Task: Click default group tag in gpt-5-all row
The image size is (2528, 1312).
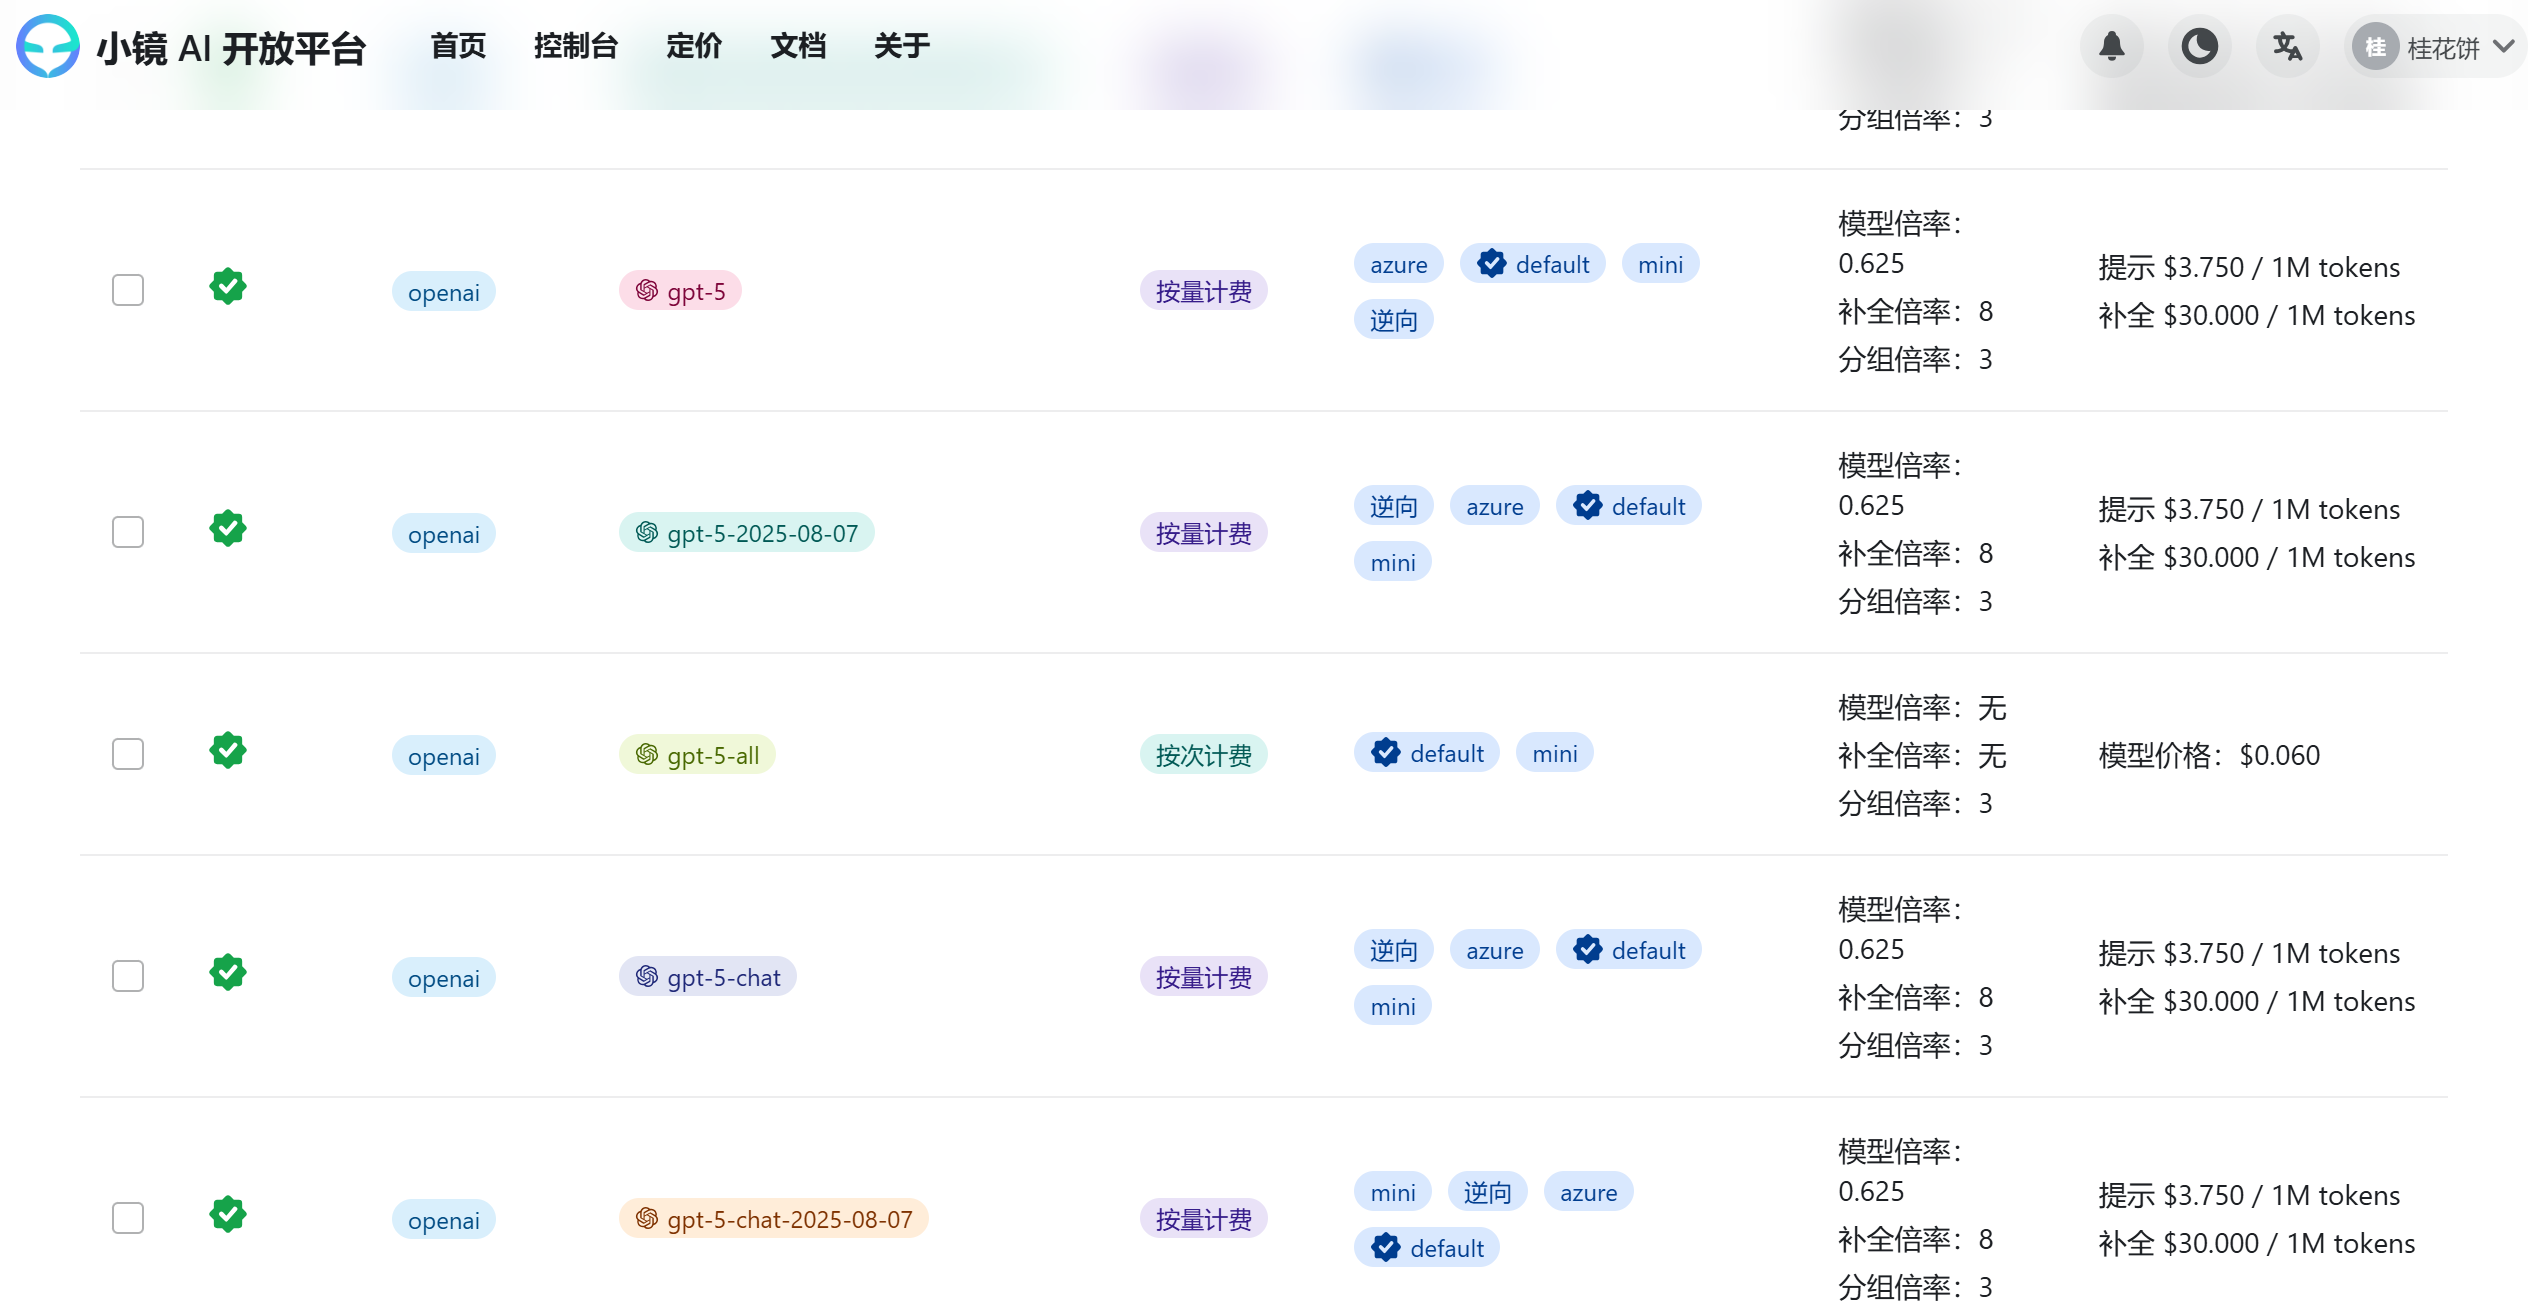Action: pos(1427,753)
